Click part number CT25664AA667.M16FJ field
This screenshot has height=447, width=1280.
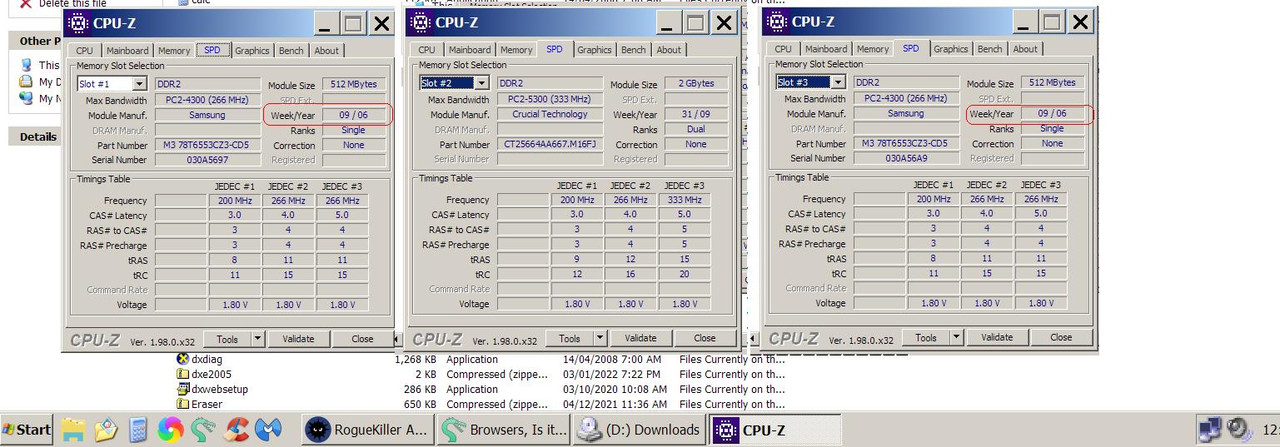(x=550, y=144)
